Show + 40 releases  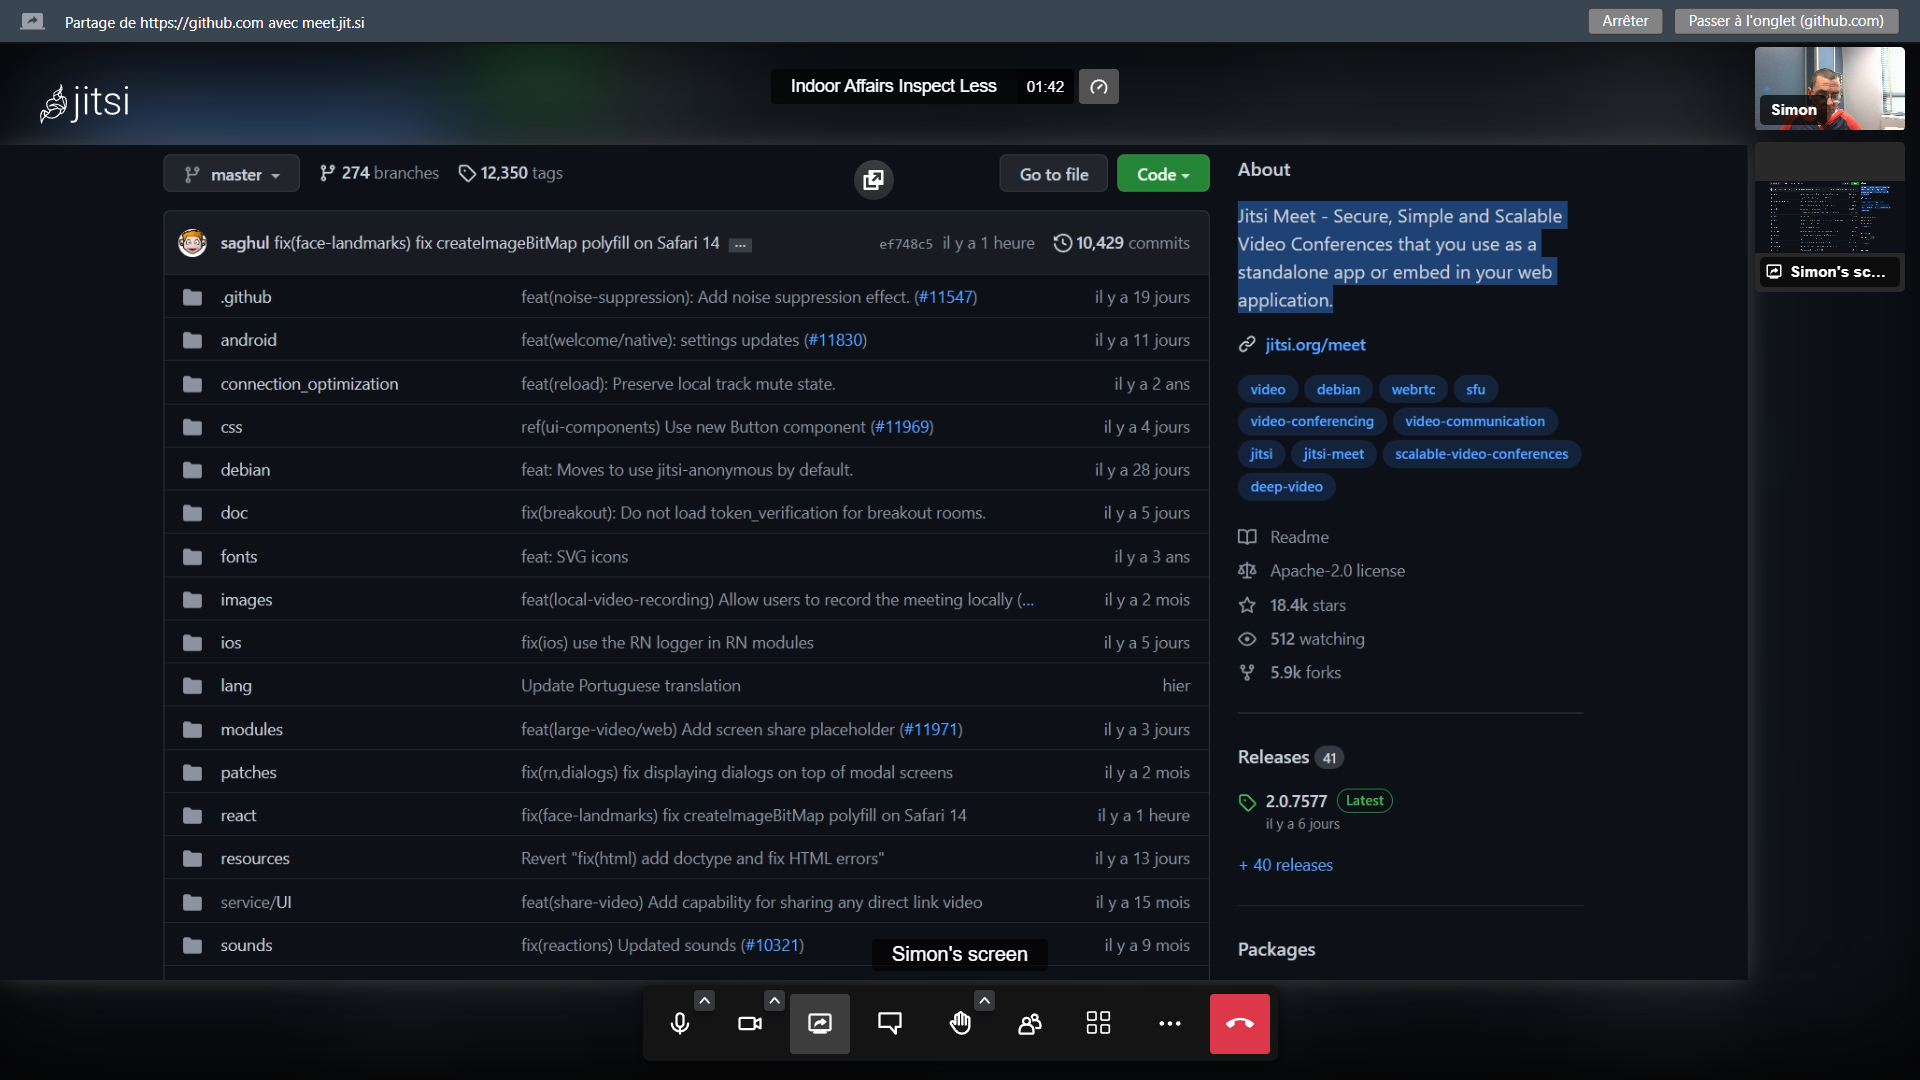[1286, 865]
